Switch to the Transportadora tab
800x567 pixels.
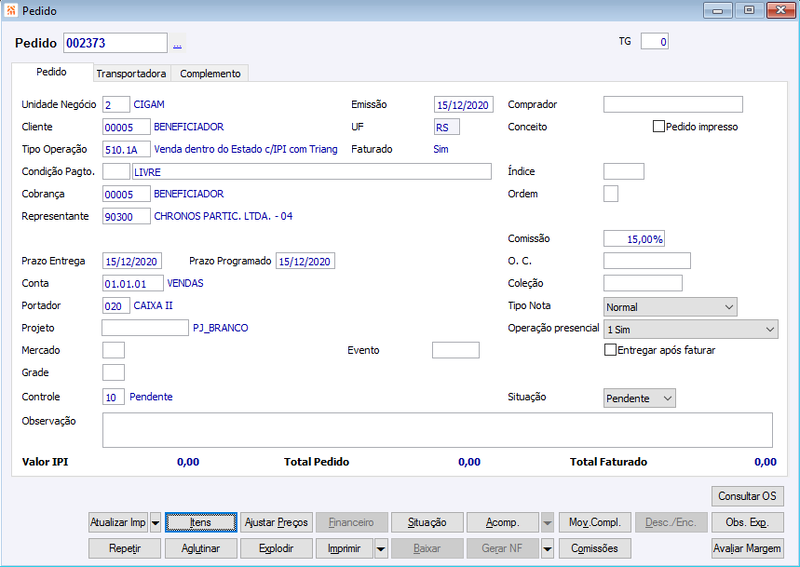point(131,73)
